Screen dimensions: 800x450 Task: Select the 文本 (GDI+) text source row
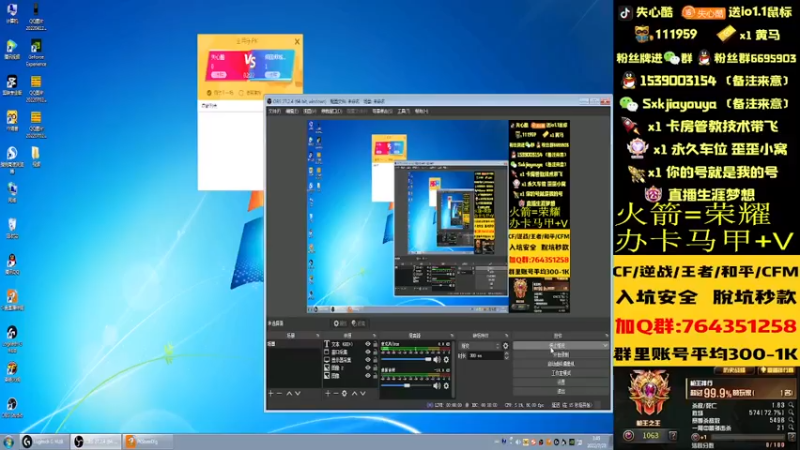tap(350, 344)
